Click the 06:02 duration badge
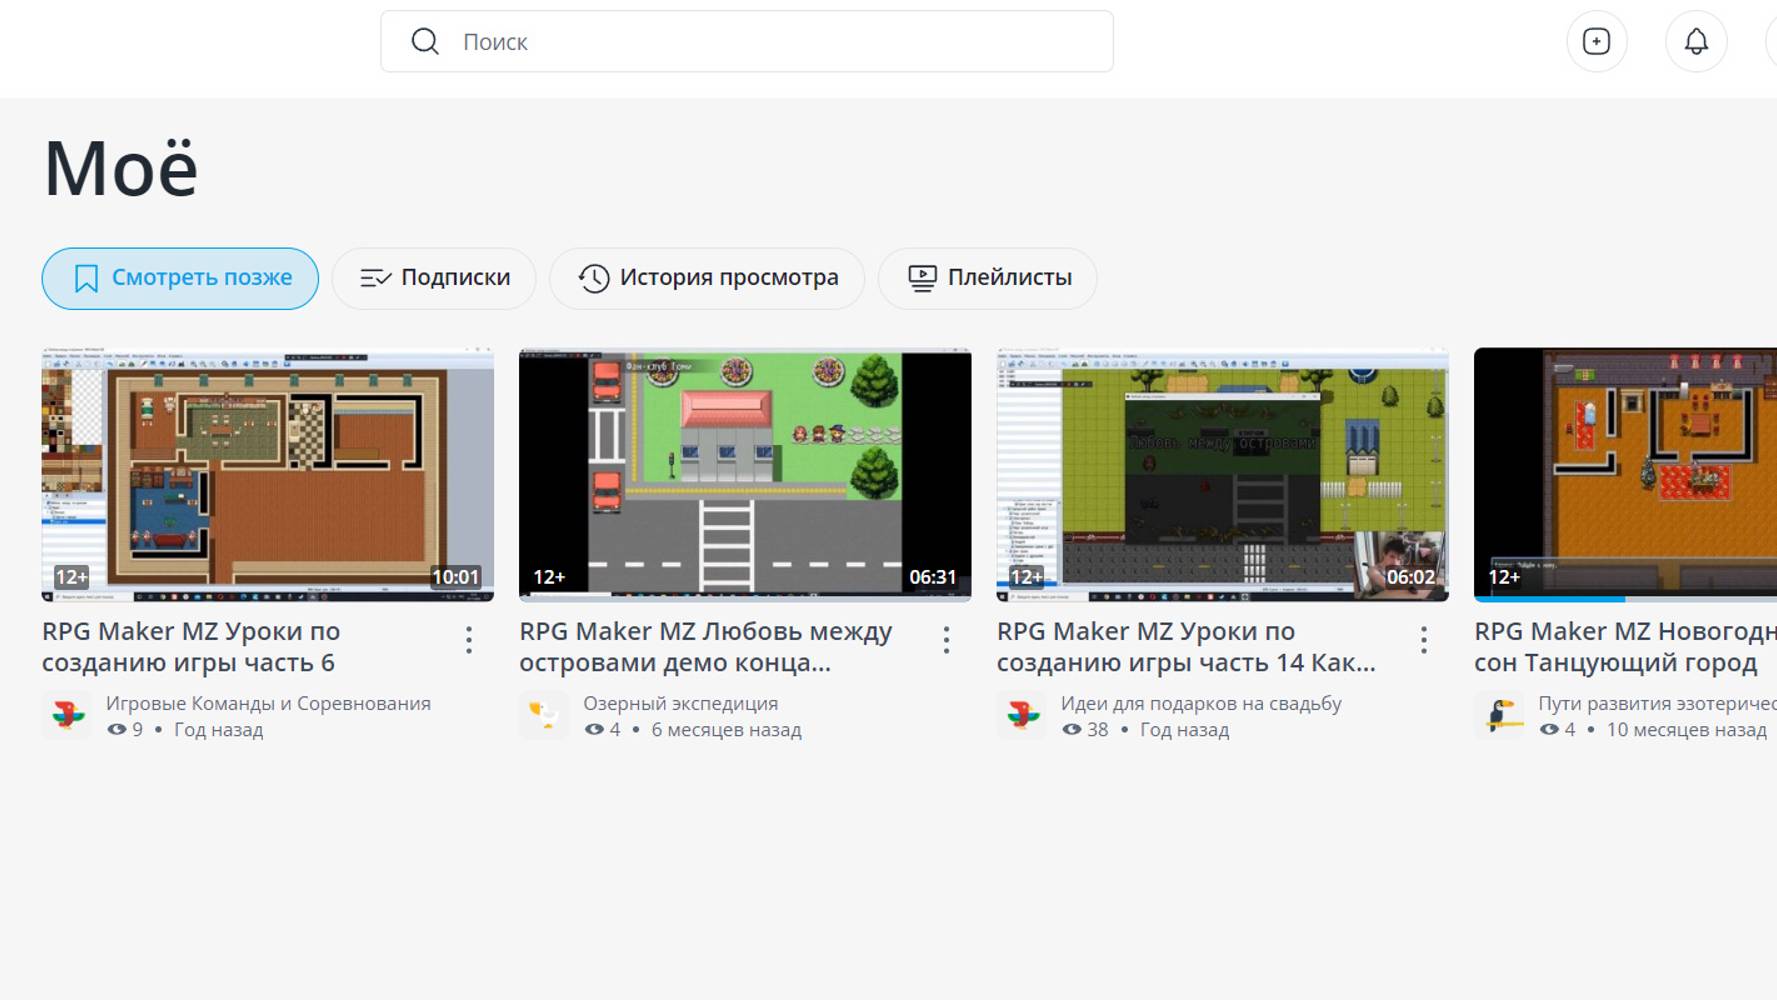 click(1410, 577)
